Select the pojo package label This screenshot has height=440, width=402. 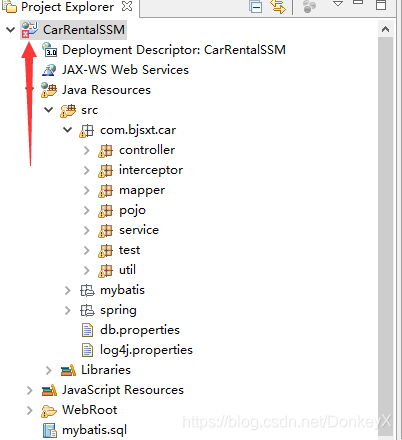point(132,210)
